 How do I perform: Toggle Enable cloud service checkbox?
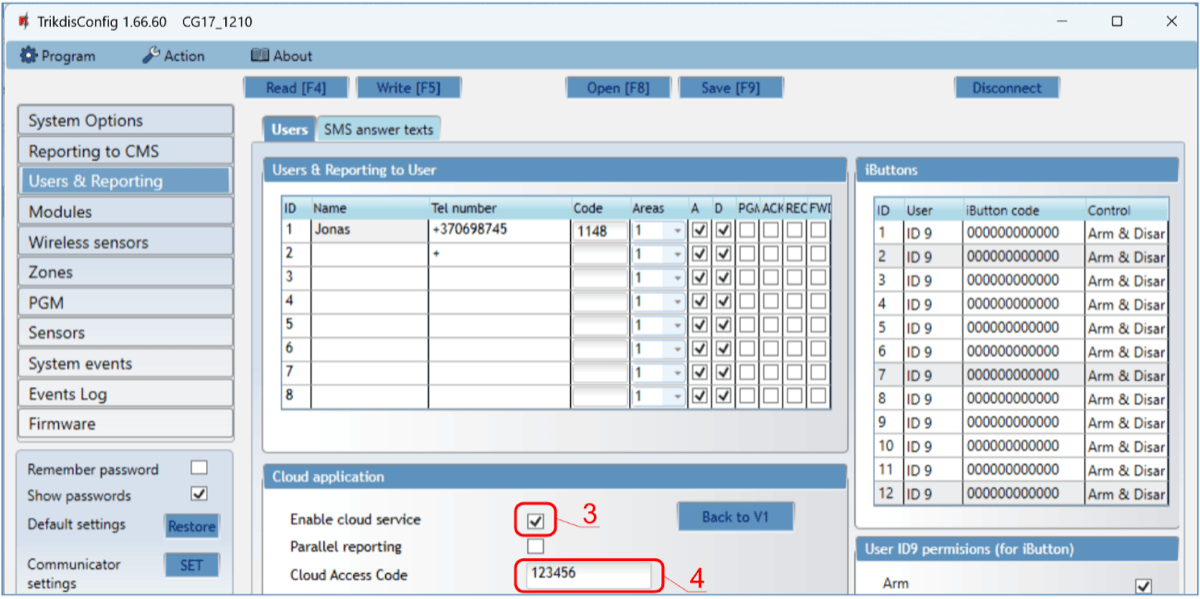536,520
